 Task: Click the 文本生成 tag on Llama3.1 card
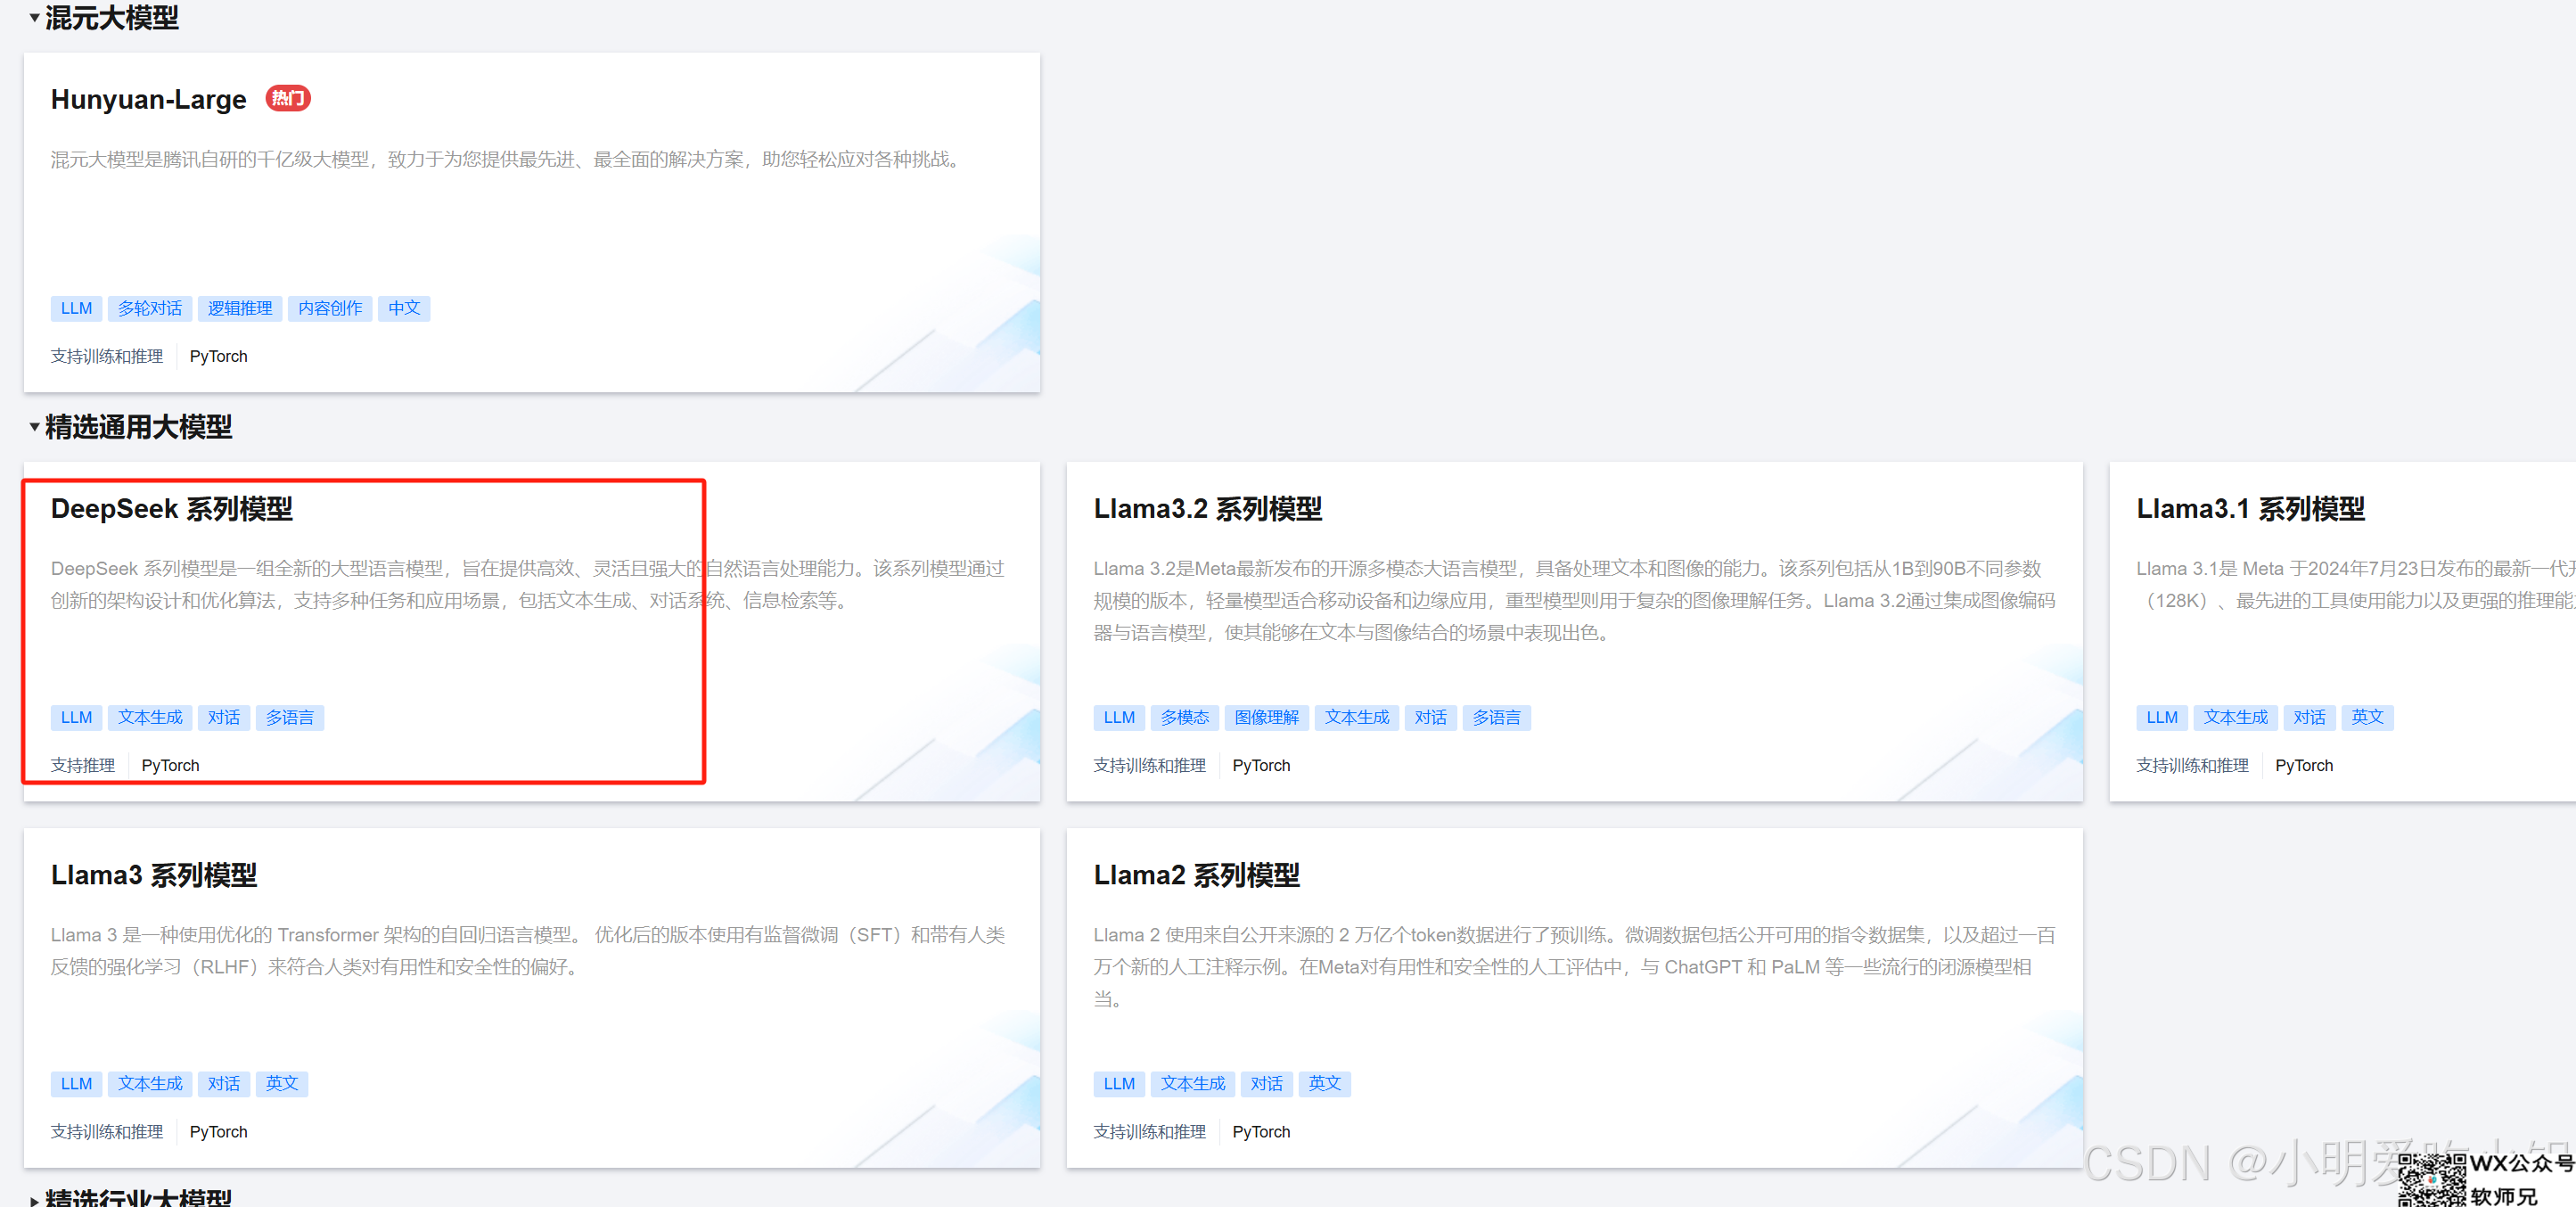(2236, 717)
